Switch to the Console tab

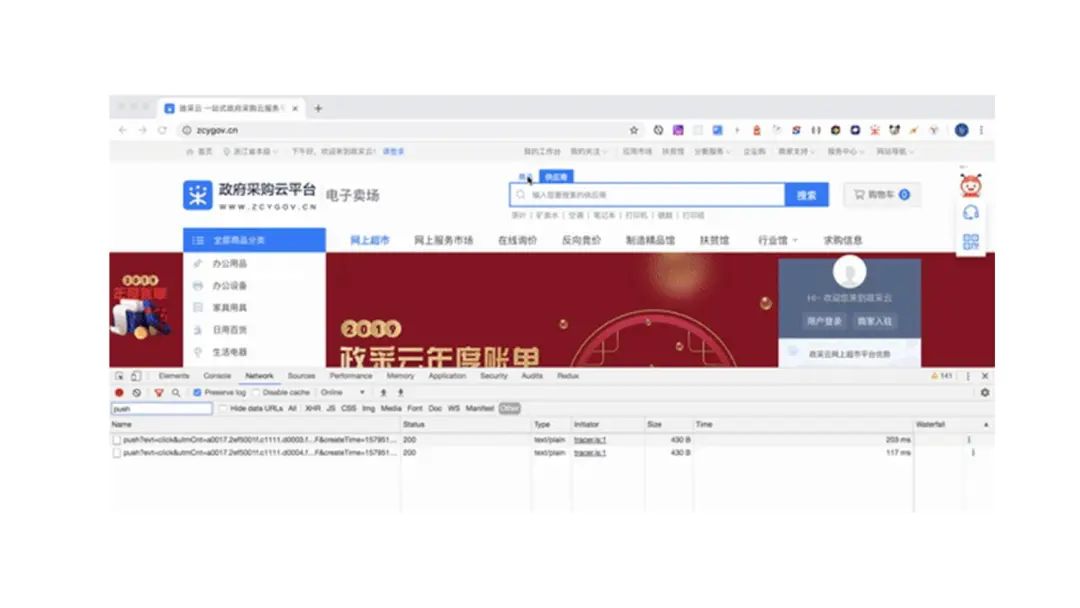click(217, 376)
